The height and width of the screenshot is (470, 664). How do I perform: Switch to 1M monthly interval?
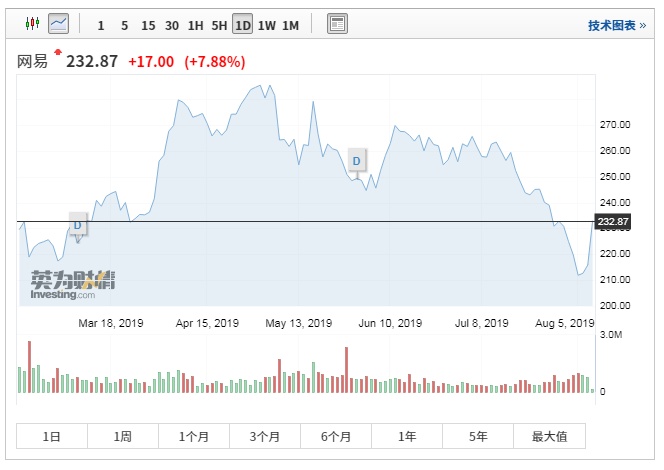(290, 24)
